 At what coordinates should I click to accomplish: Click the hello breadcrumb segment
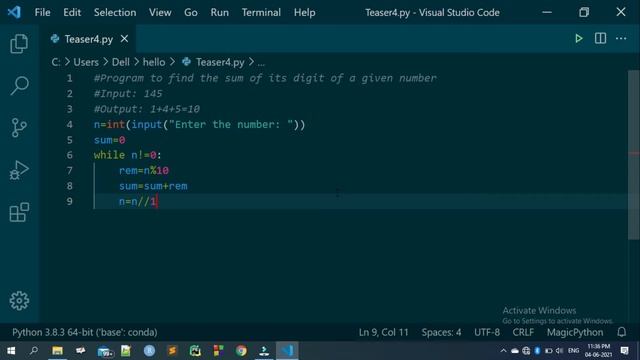point(154,62)
